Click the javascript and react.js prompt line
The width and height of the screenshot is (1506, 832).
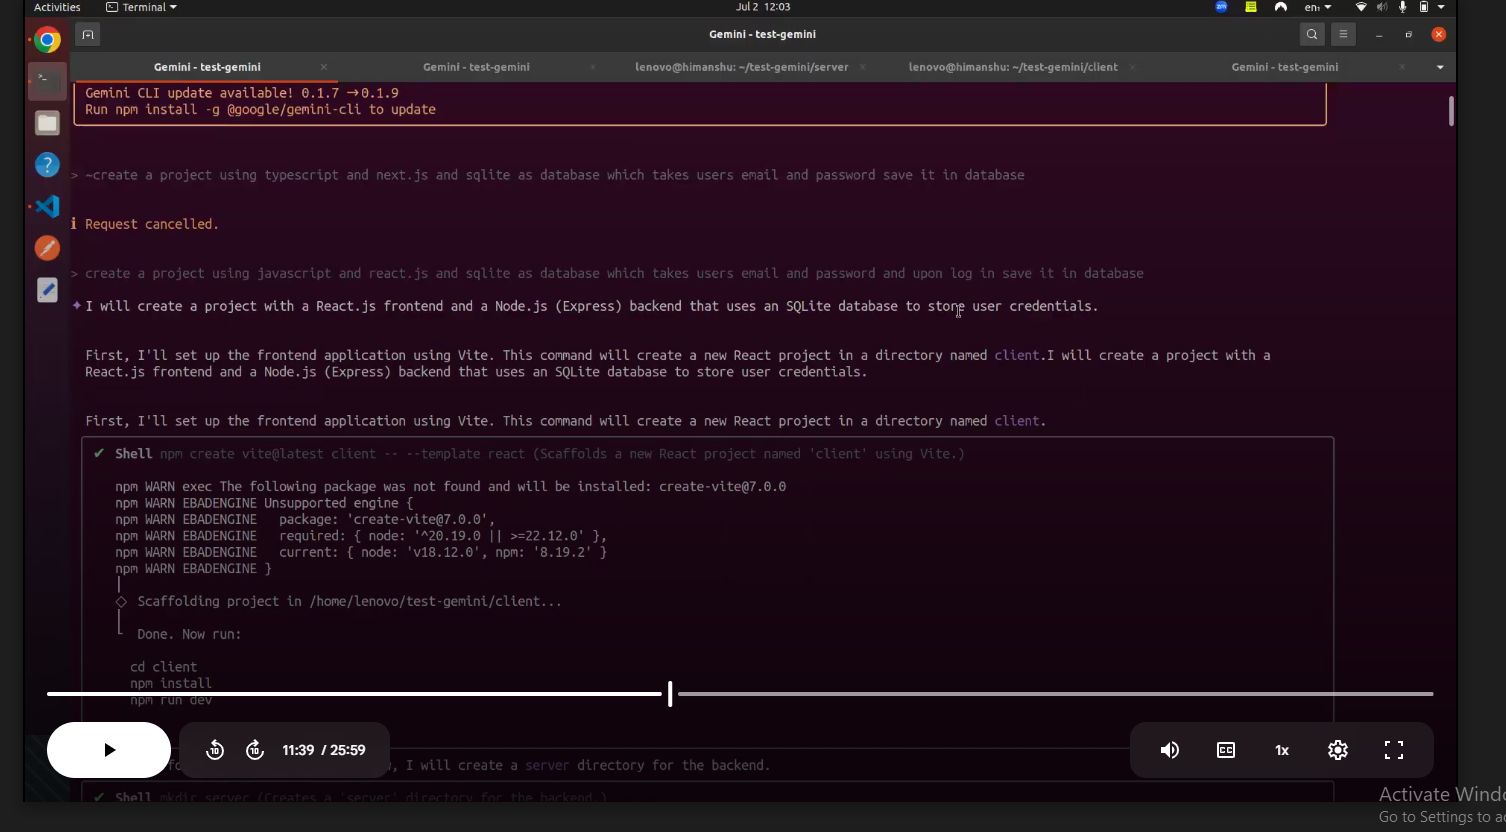(614, 273)
